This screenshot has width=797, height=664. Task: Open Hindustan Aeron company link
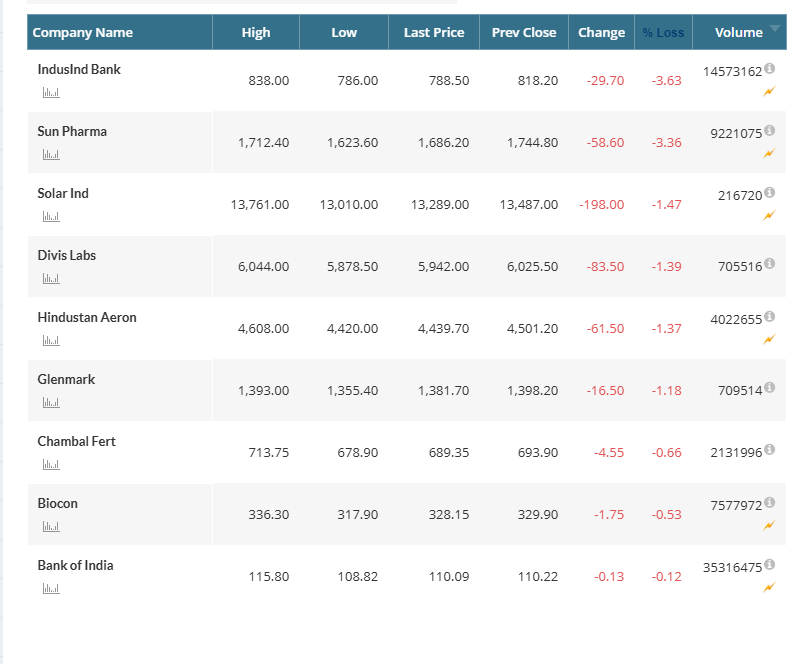(x=87, y=317)
